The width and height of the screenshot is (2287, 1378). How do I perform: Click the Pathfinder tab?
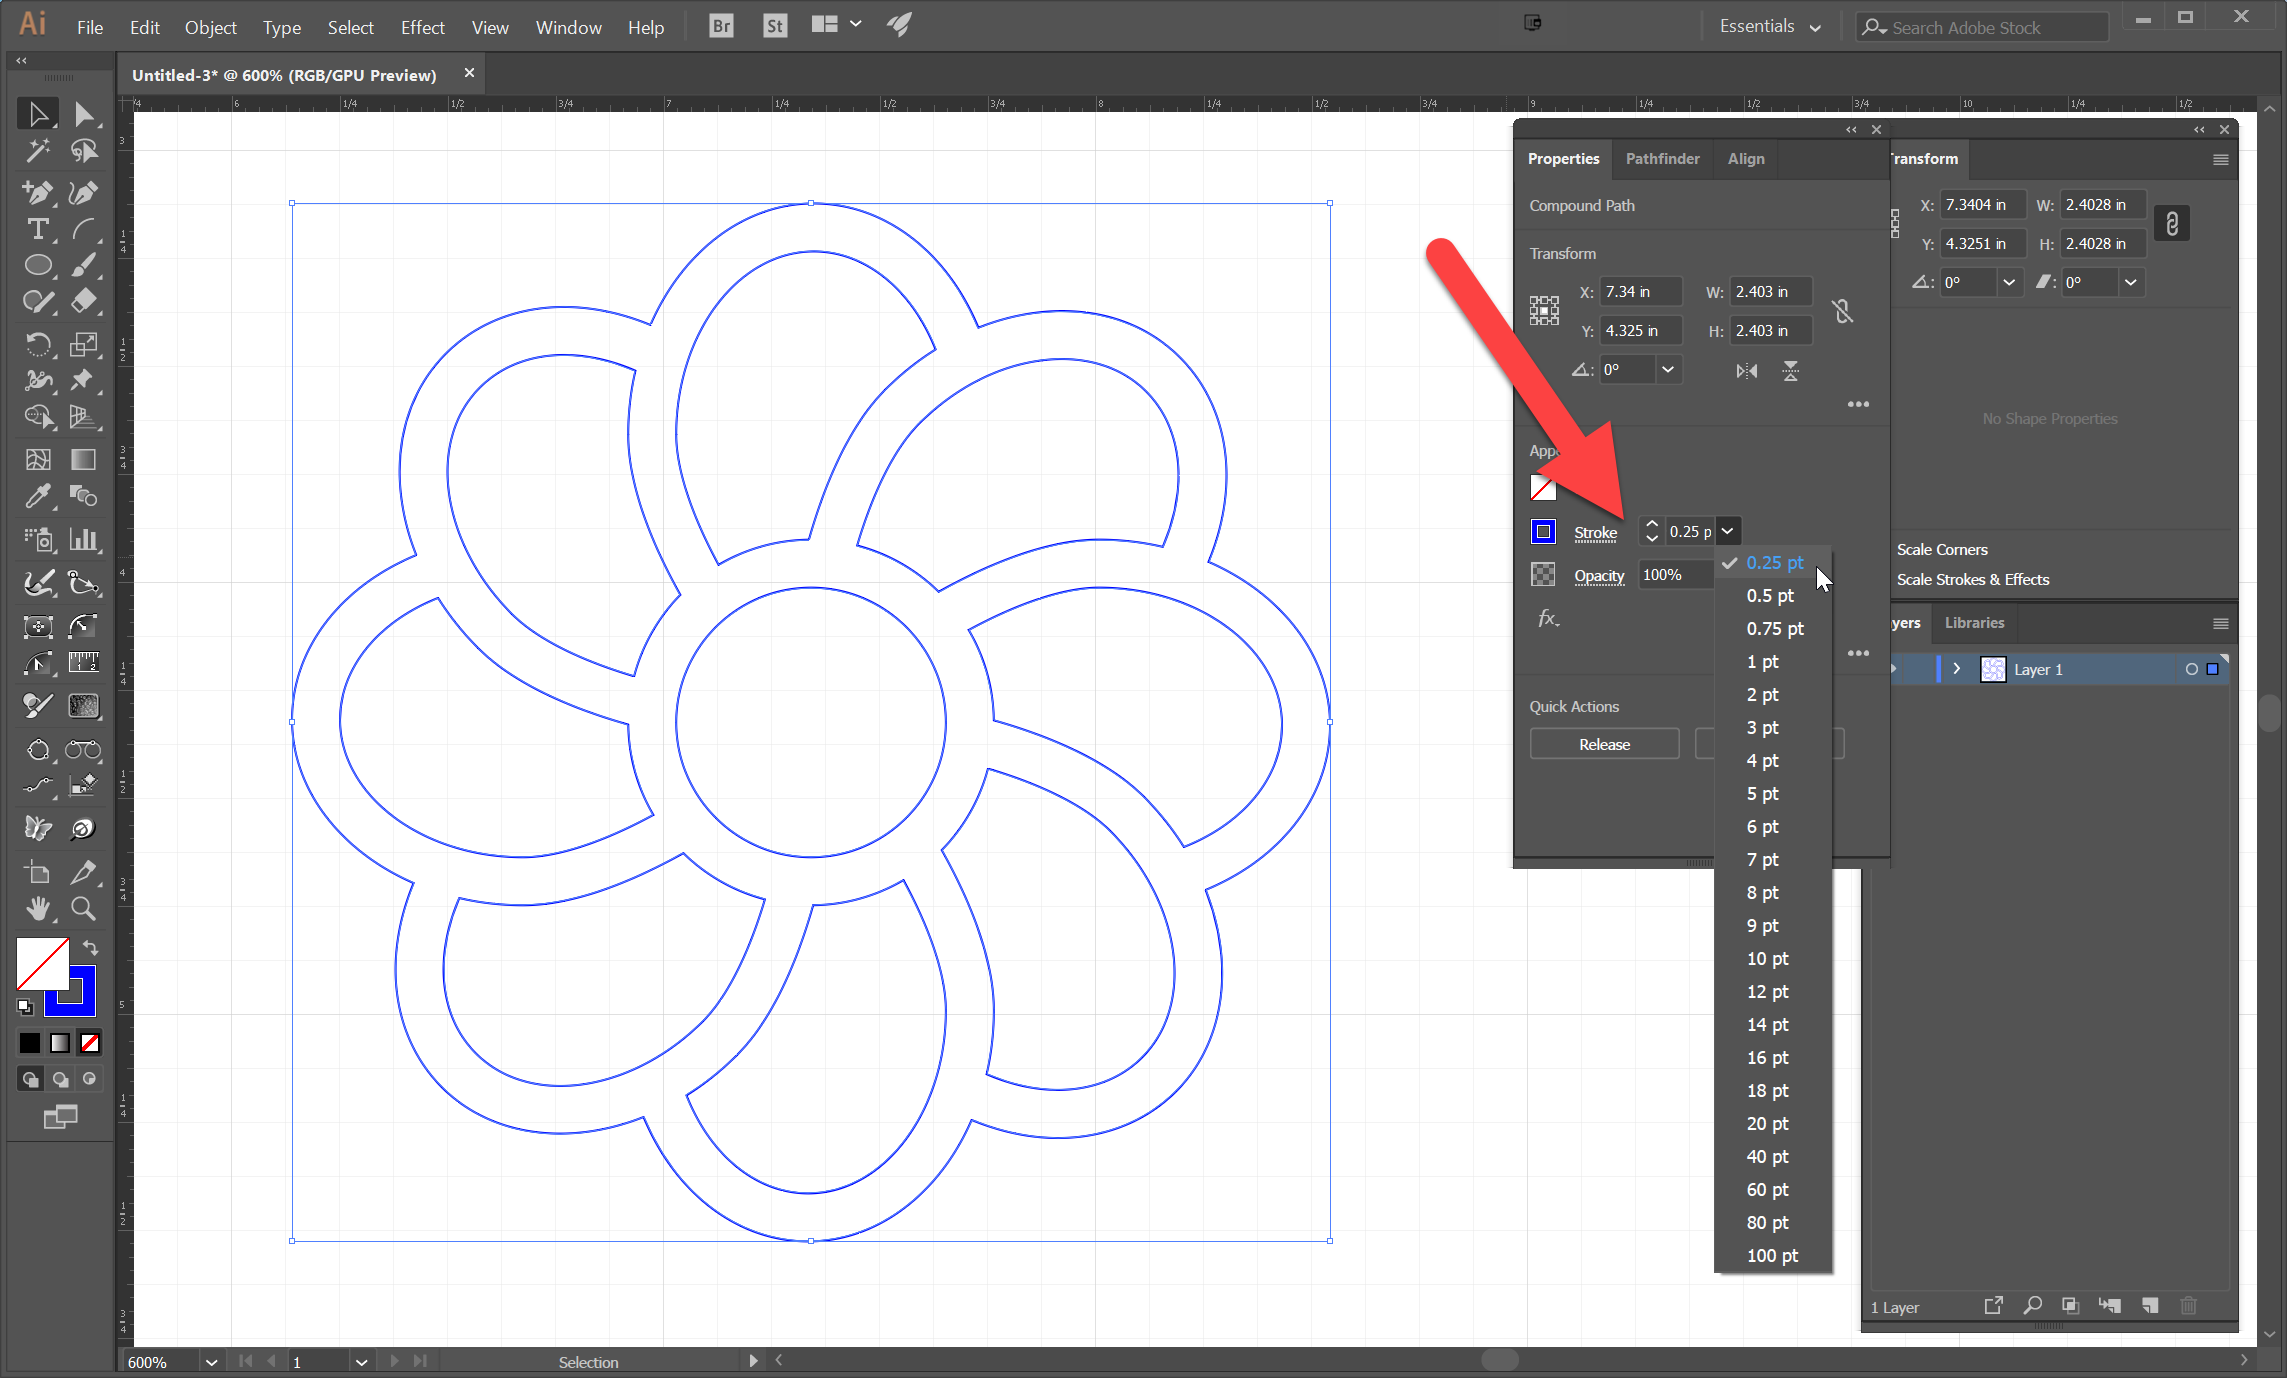(x=1663, y=158)
